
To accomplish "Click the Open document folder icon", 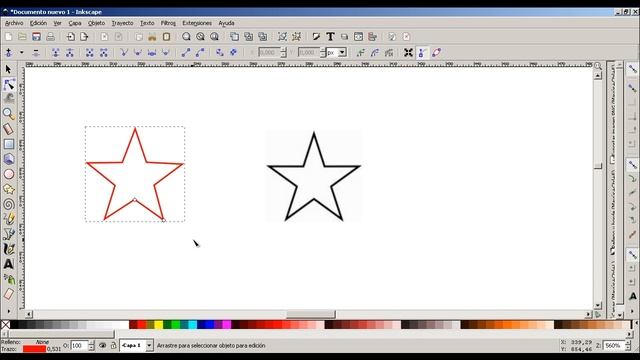I will point(22,37).
